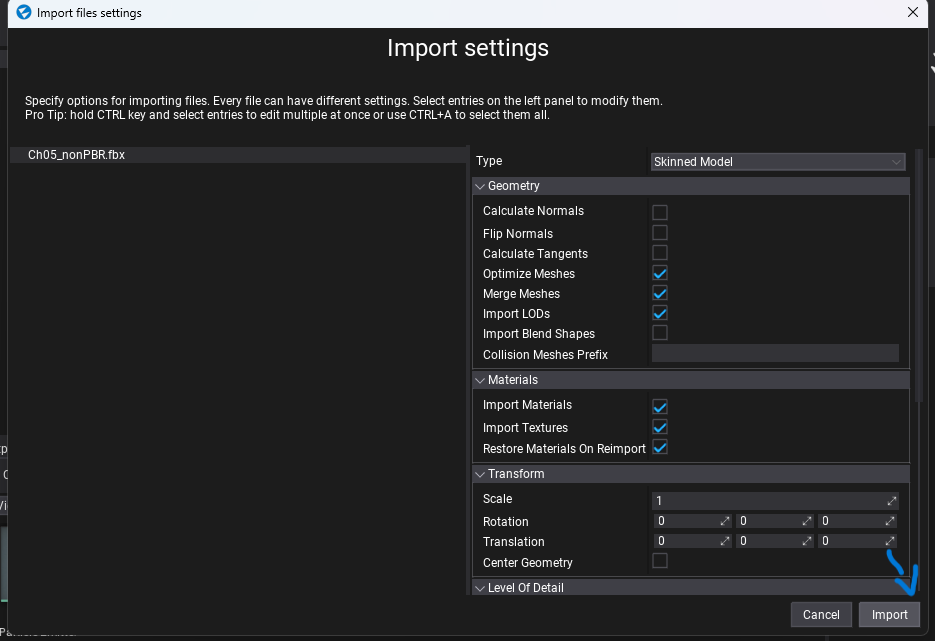
Task: Click the Cancel button
Action: (821, 614)
